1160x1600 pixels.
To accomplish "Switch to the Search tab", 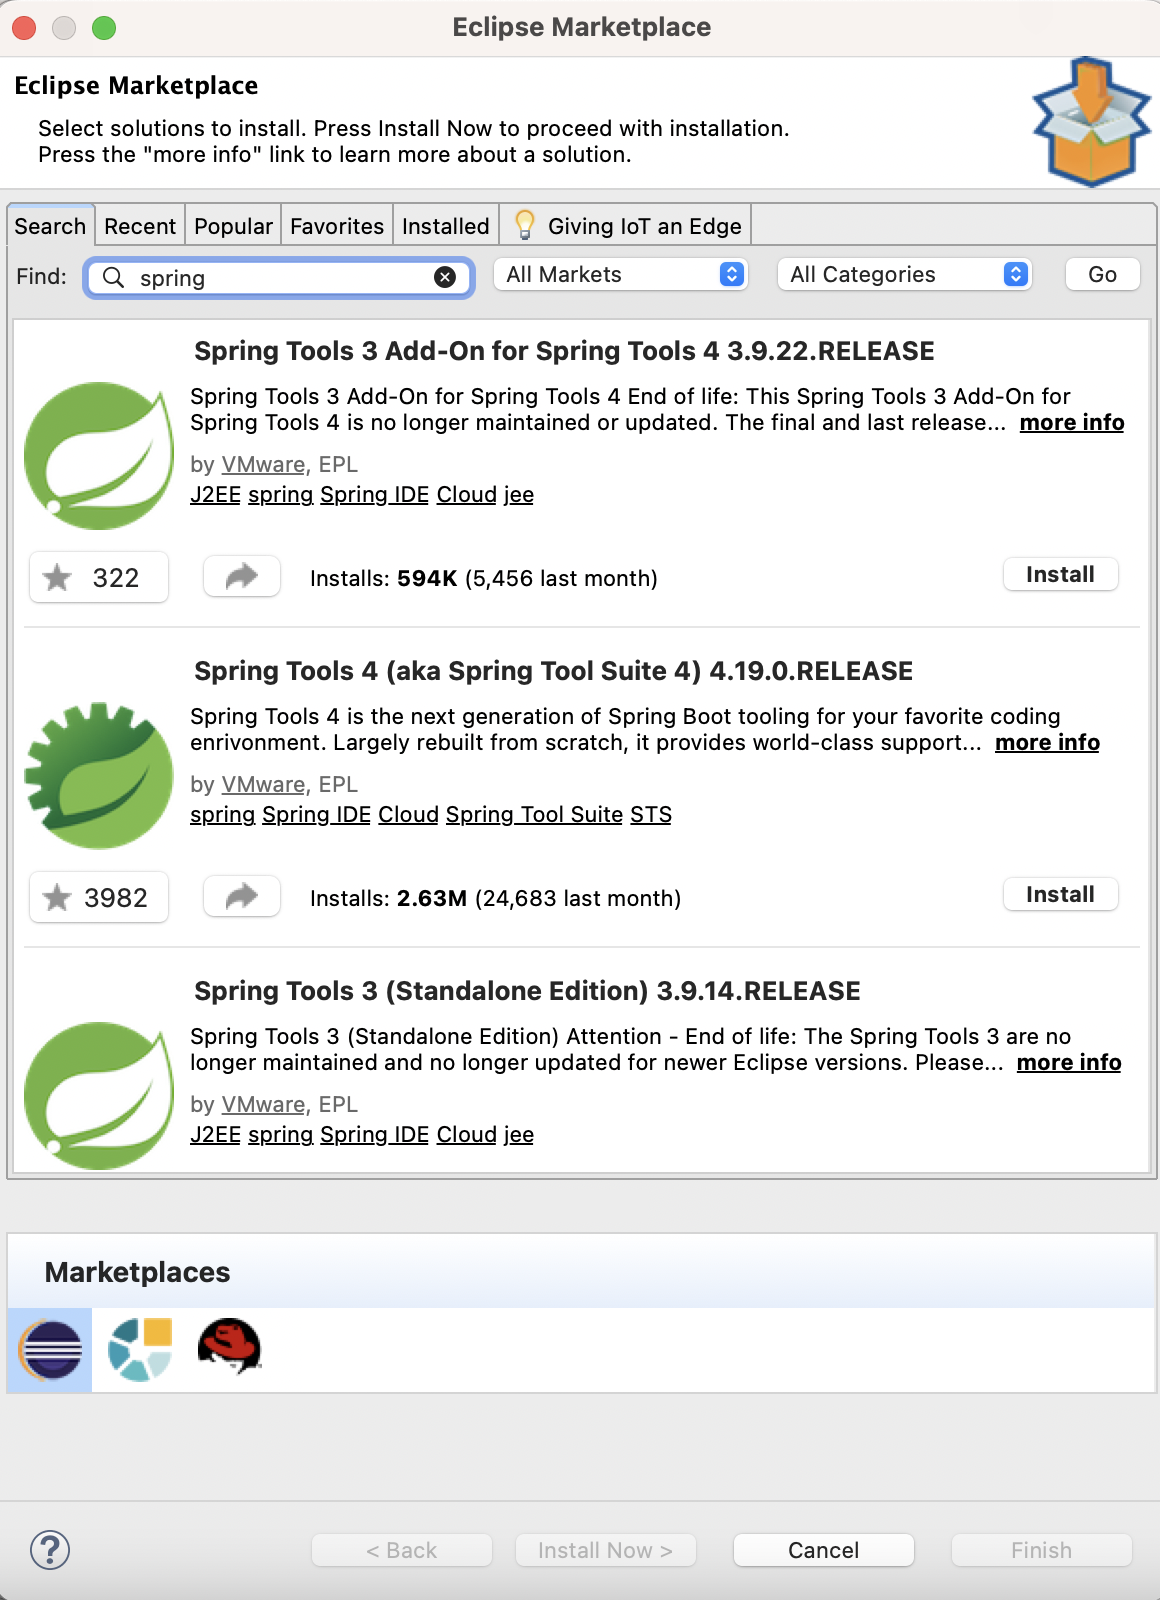I will (x=50, y=226).
